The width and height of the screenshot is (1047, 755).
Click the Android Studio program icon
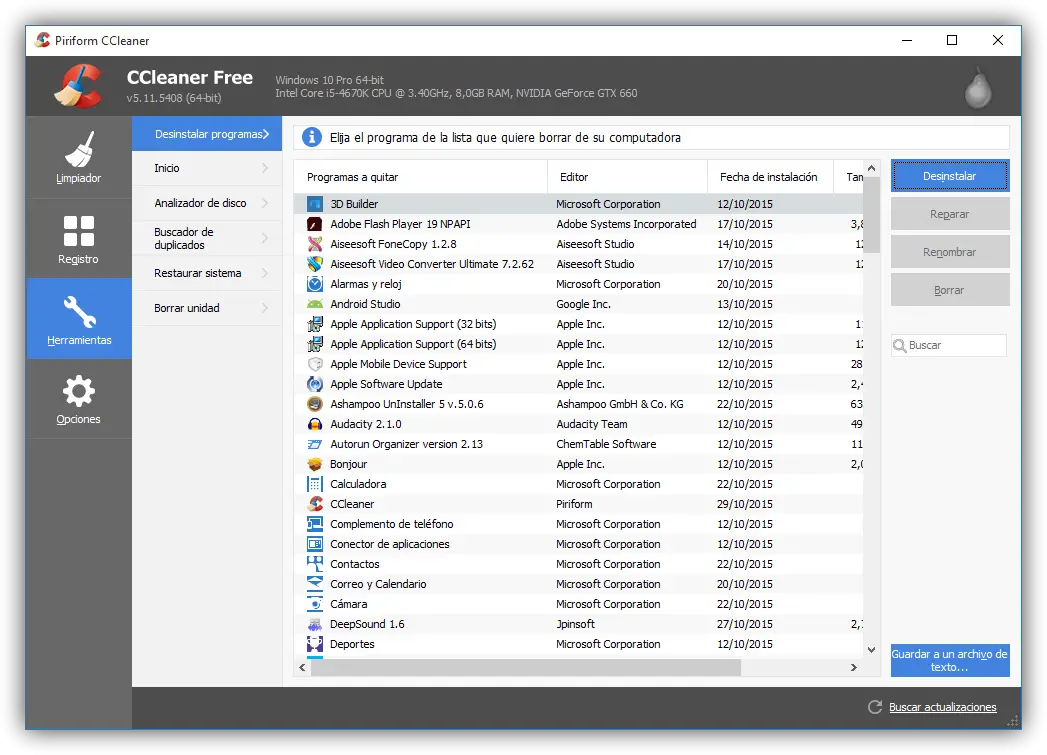coord(315,304)
